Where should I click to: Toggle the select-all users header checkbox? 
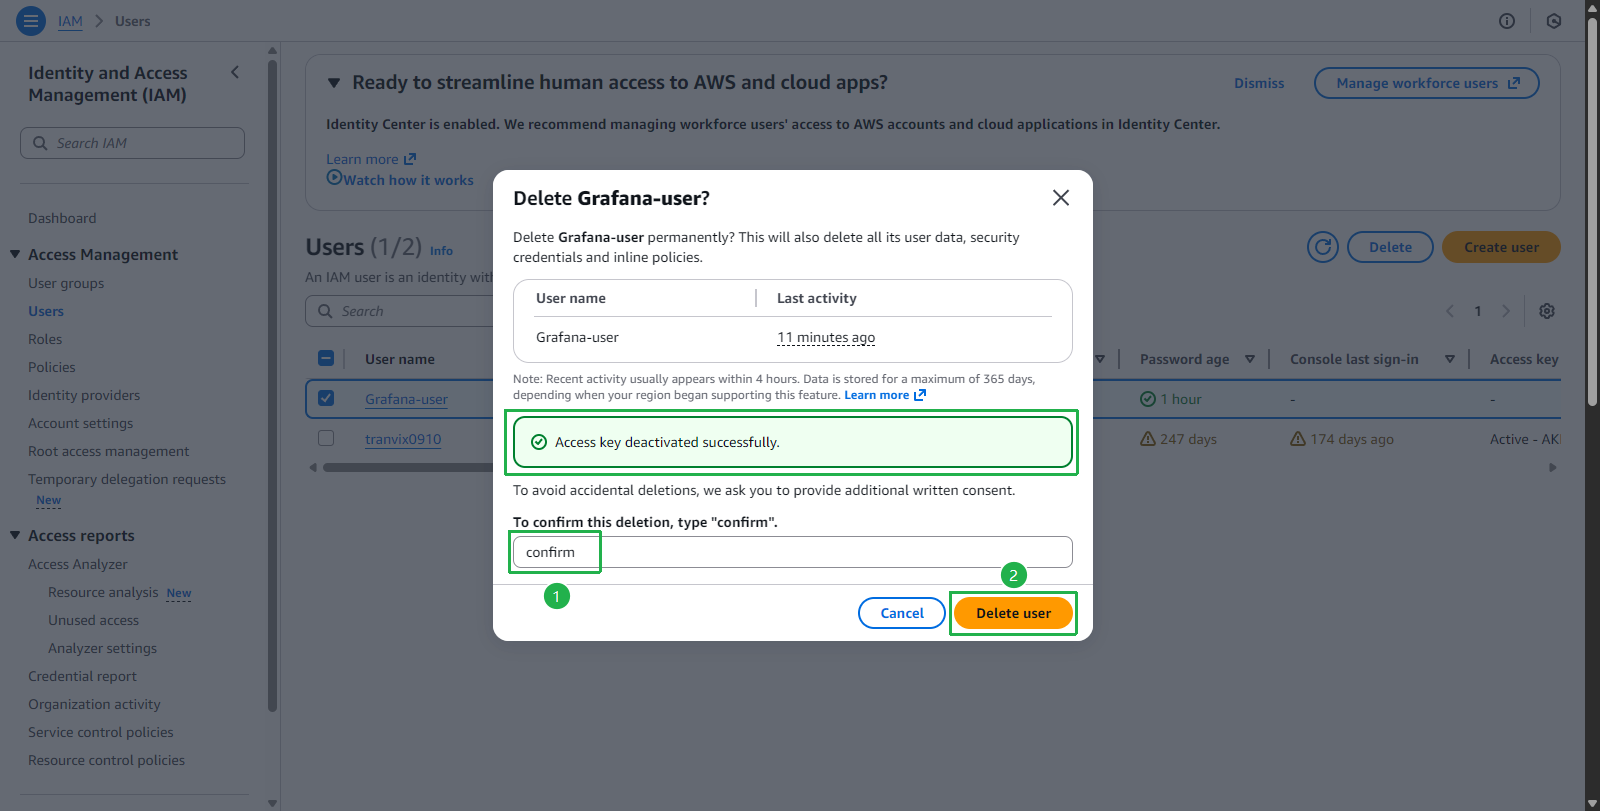coord(326,358)
